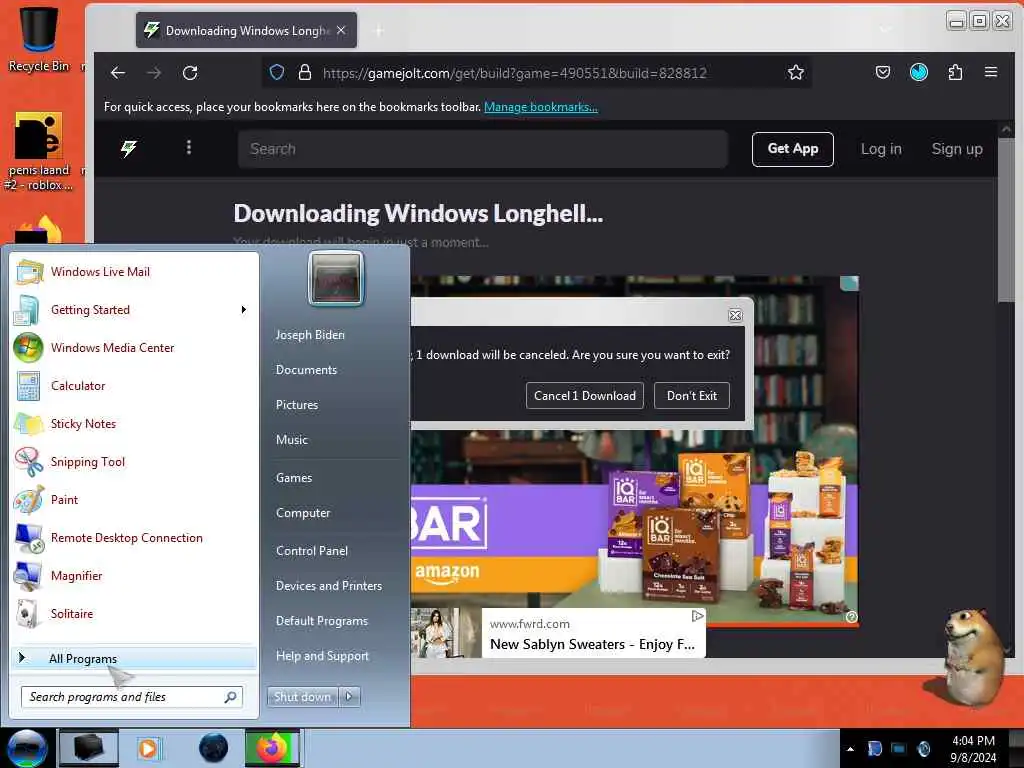
Task: Open Recycle Bin on desktop
Action: point(39,39)
